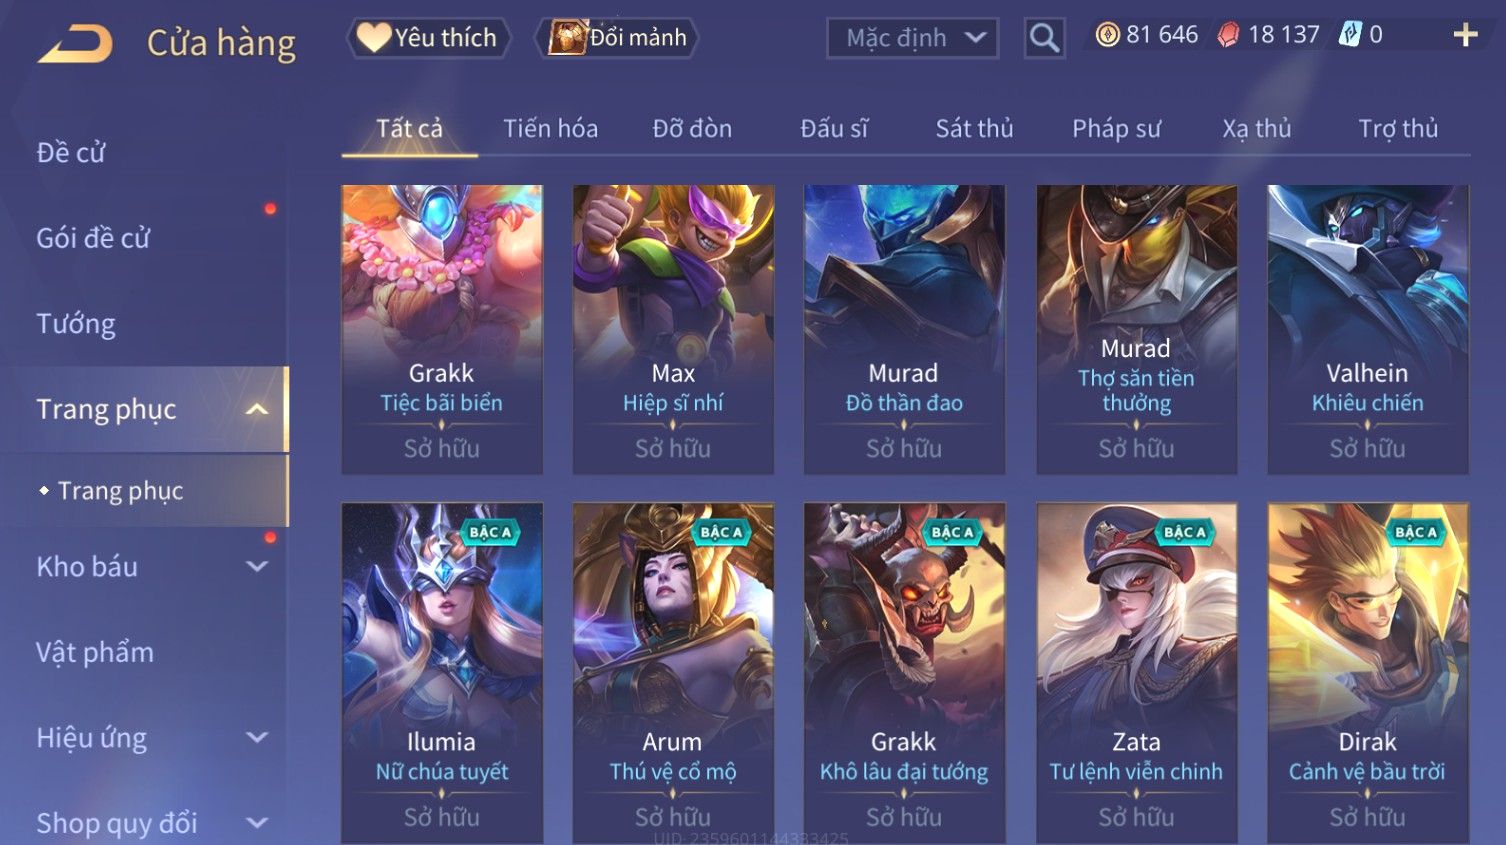Open the Mặc định sort dropdown
The height and width of the screenshot is (845, 1506).
[912, 38]
